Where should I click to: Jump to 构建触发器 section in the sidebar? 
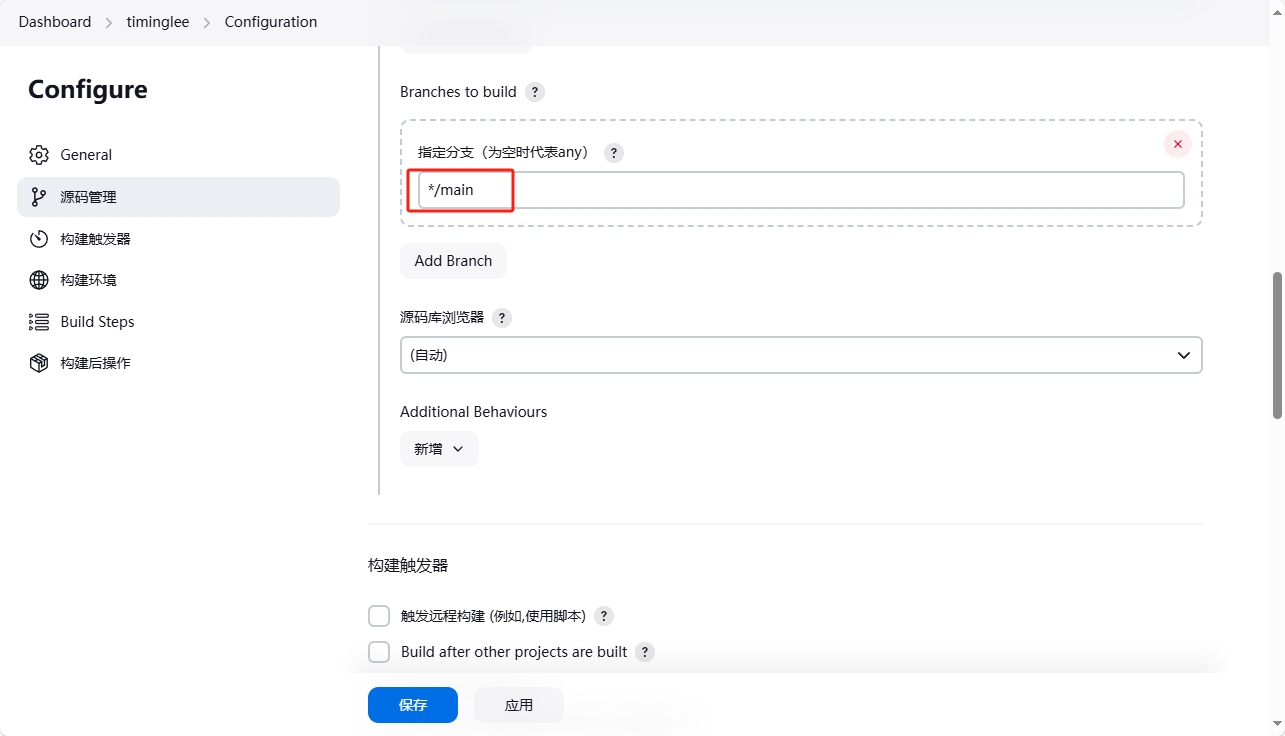178,239
